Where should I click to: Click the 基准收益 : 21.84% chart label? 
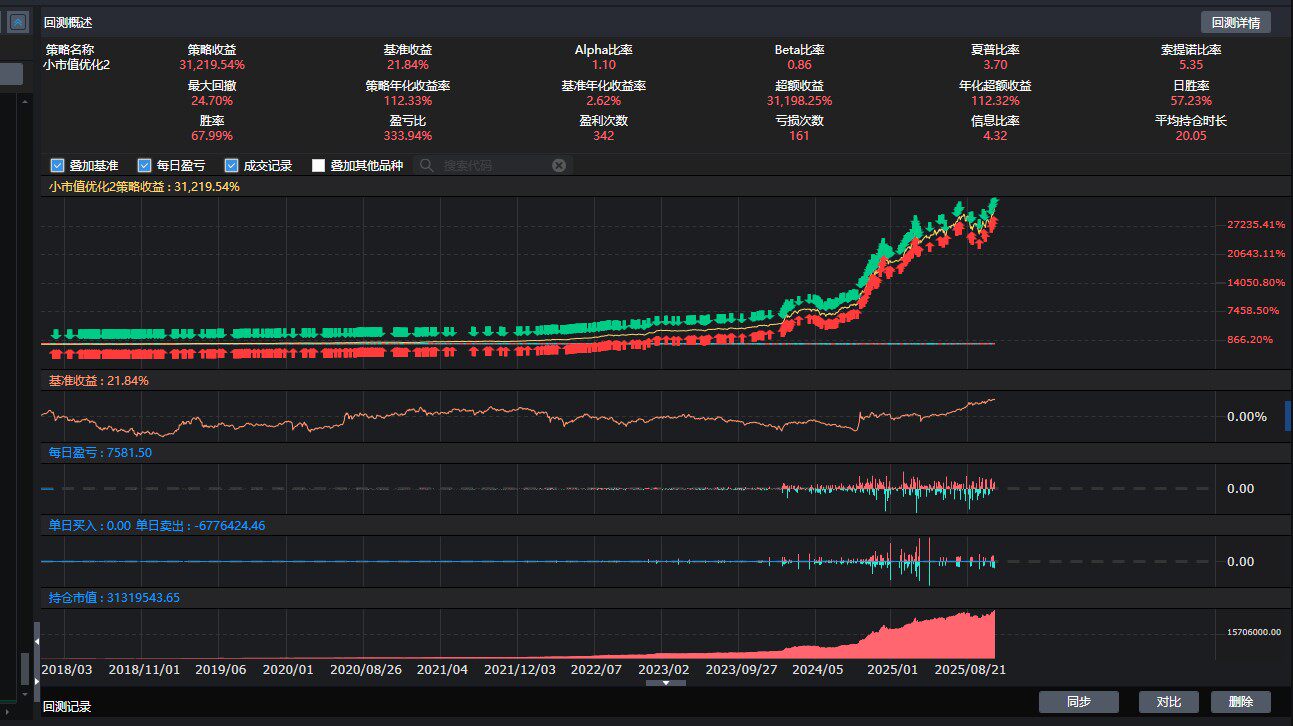click(99, 381)
